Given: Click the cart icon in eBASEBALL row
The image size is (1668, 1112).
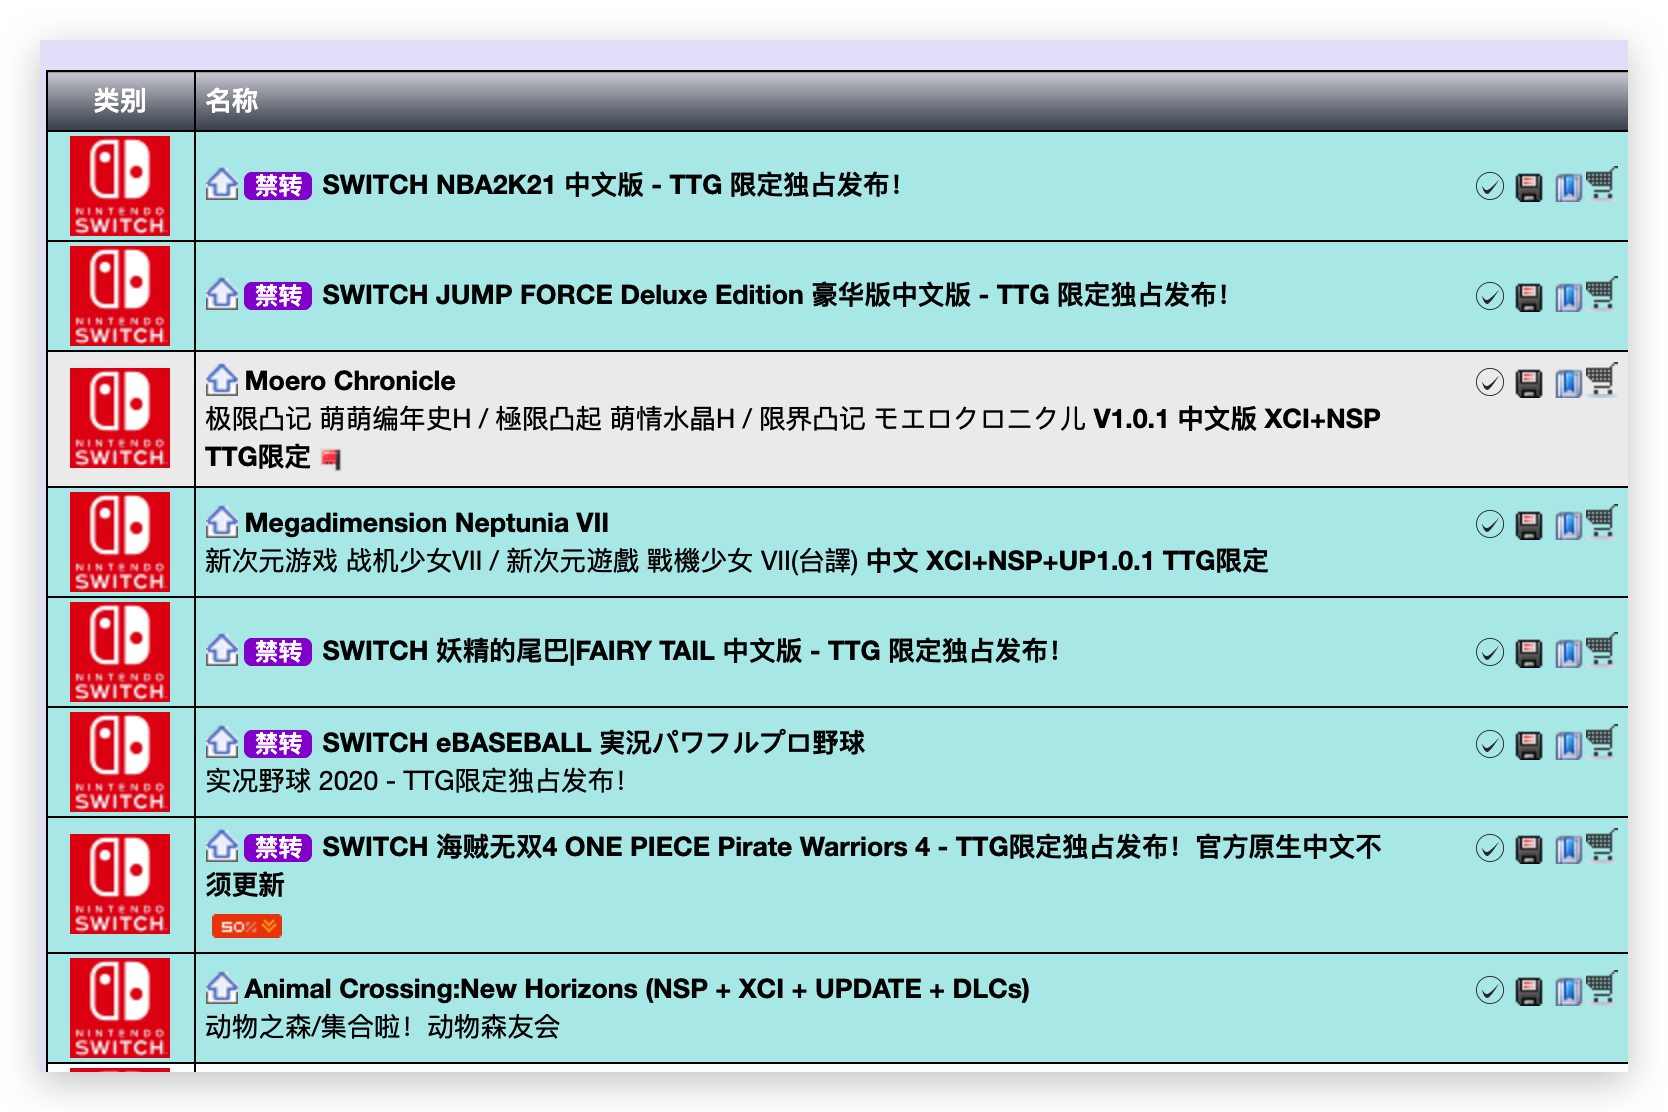Looking at the screenshot, I should coord(1601,741).
